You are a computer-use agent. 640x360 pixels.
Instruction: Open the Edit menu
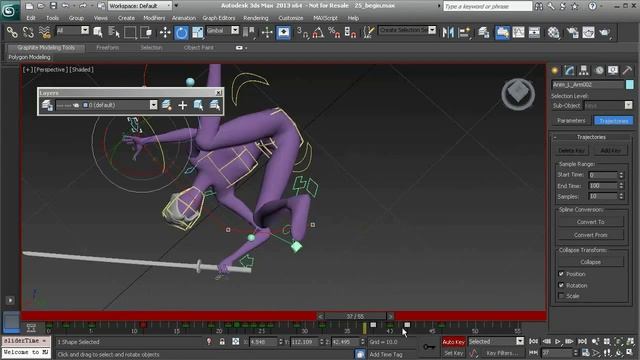[x=31, y=18]
